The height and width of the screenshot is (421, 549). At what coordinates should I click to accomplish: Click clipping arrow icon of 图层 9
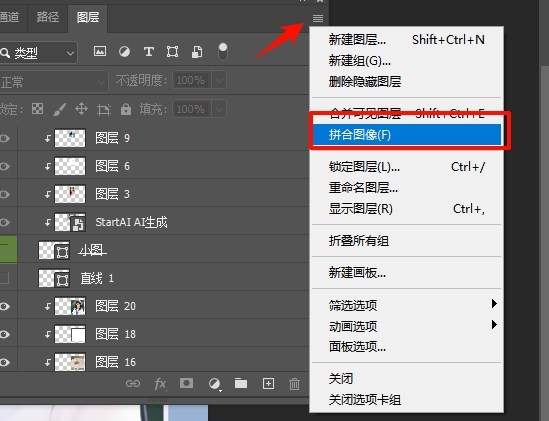coord(48,138)
